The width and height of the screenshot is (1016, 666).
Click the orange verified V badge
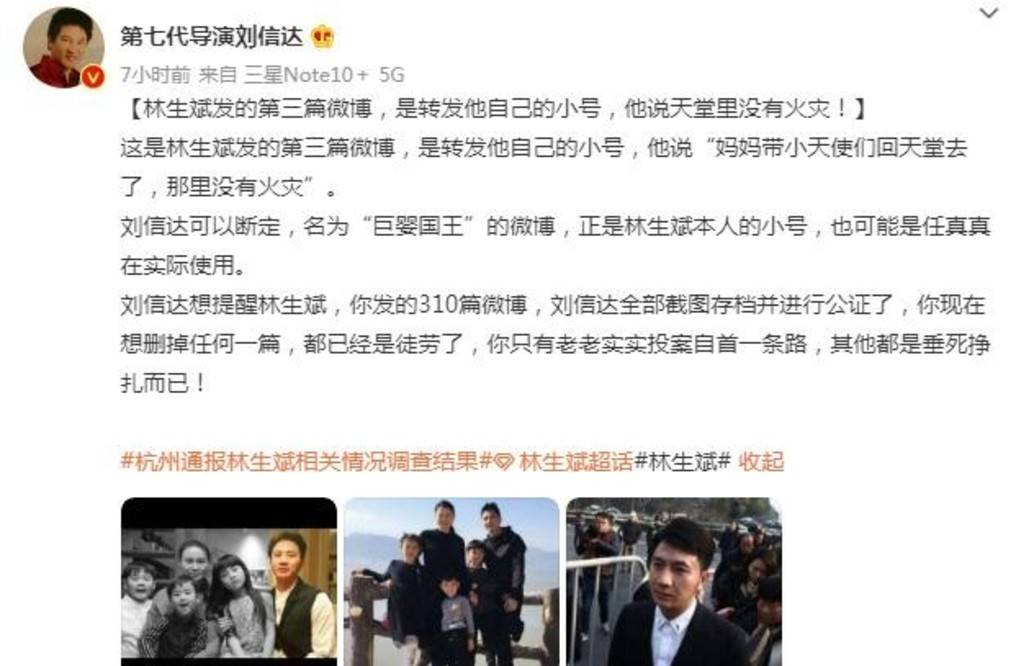point(93,77)
